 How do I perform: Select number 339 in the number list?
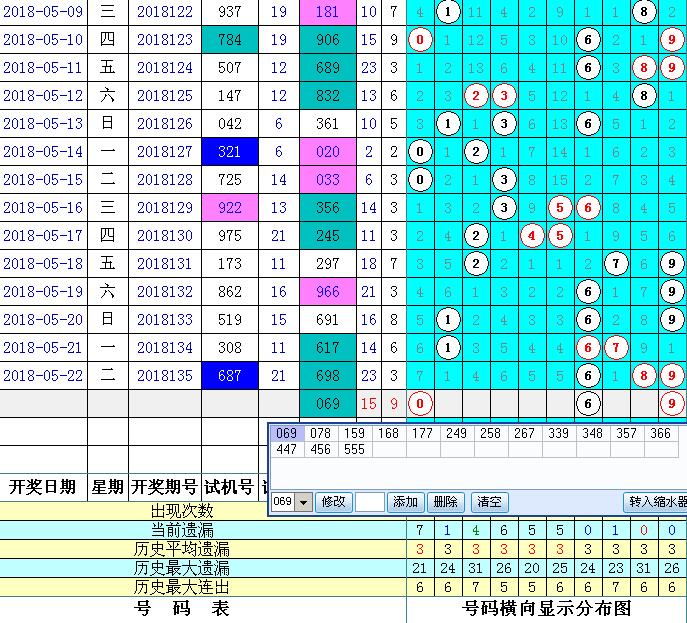point(559,433)
